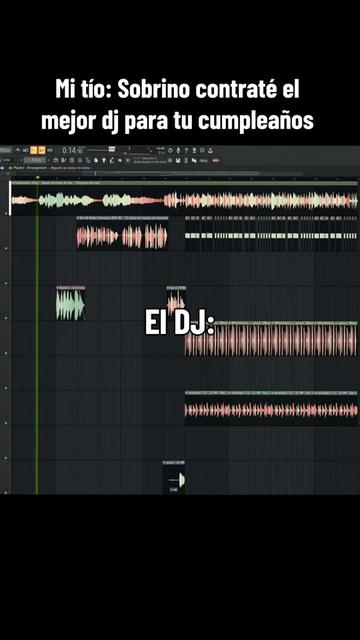Click the playhead marker on the timeline ruler

(38, 178)
